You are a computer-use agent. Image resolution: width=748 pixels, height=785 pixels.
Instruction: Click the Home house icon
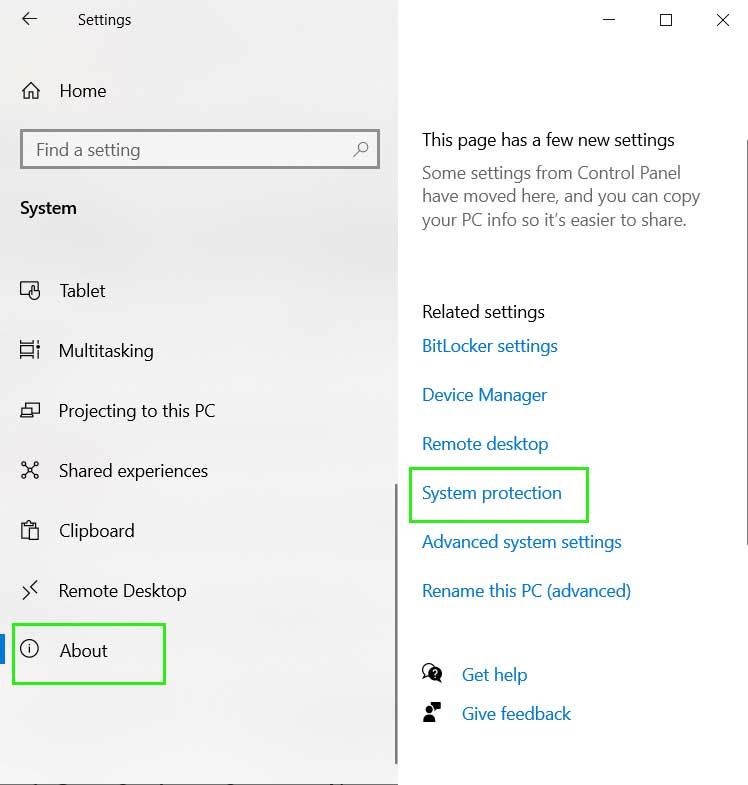tap(31, 91)
